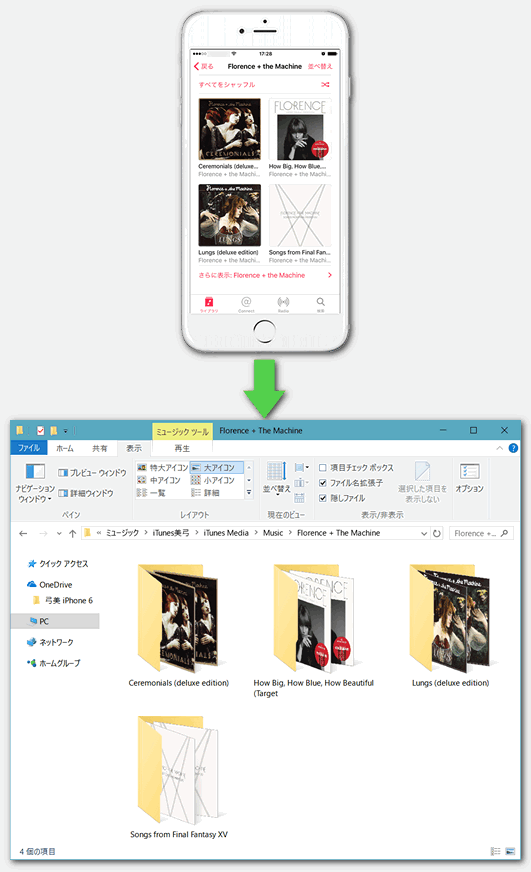The height and width of the screenshot is (872, 531).
Task: Tap the Radio tab icon on the iPhone
Action: [x=283, y=304]
